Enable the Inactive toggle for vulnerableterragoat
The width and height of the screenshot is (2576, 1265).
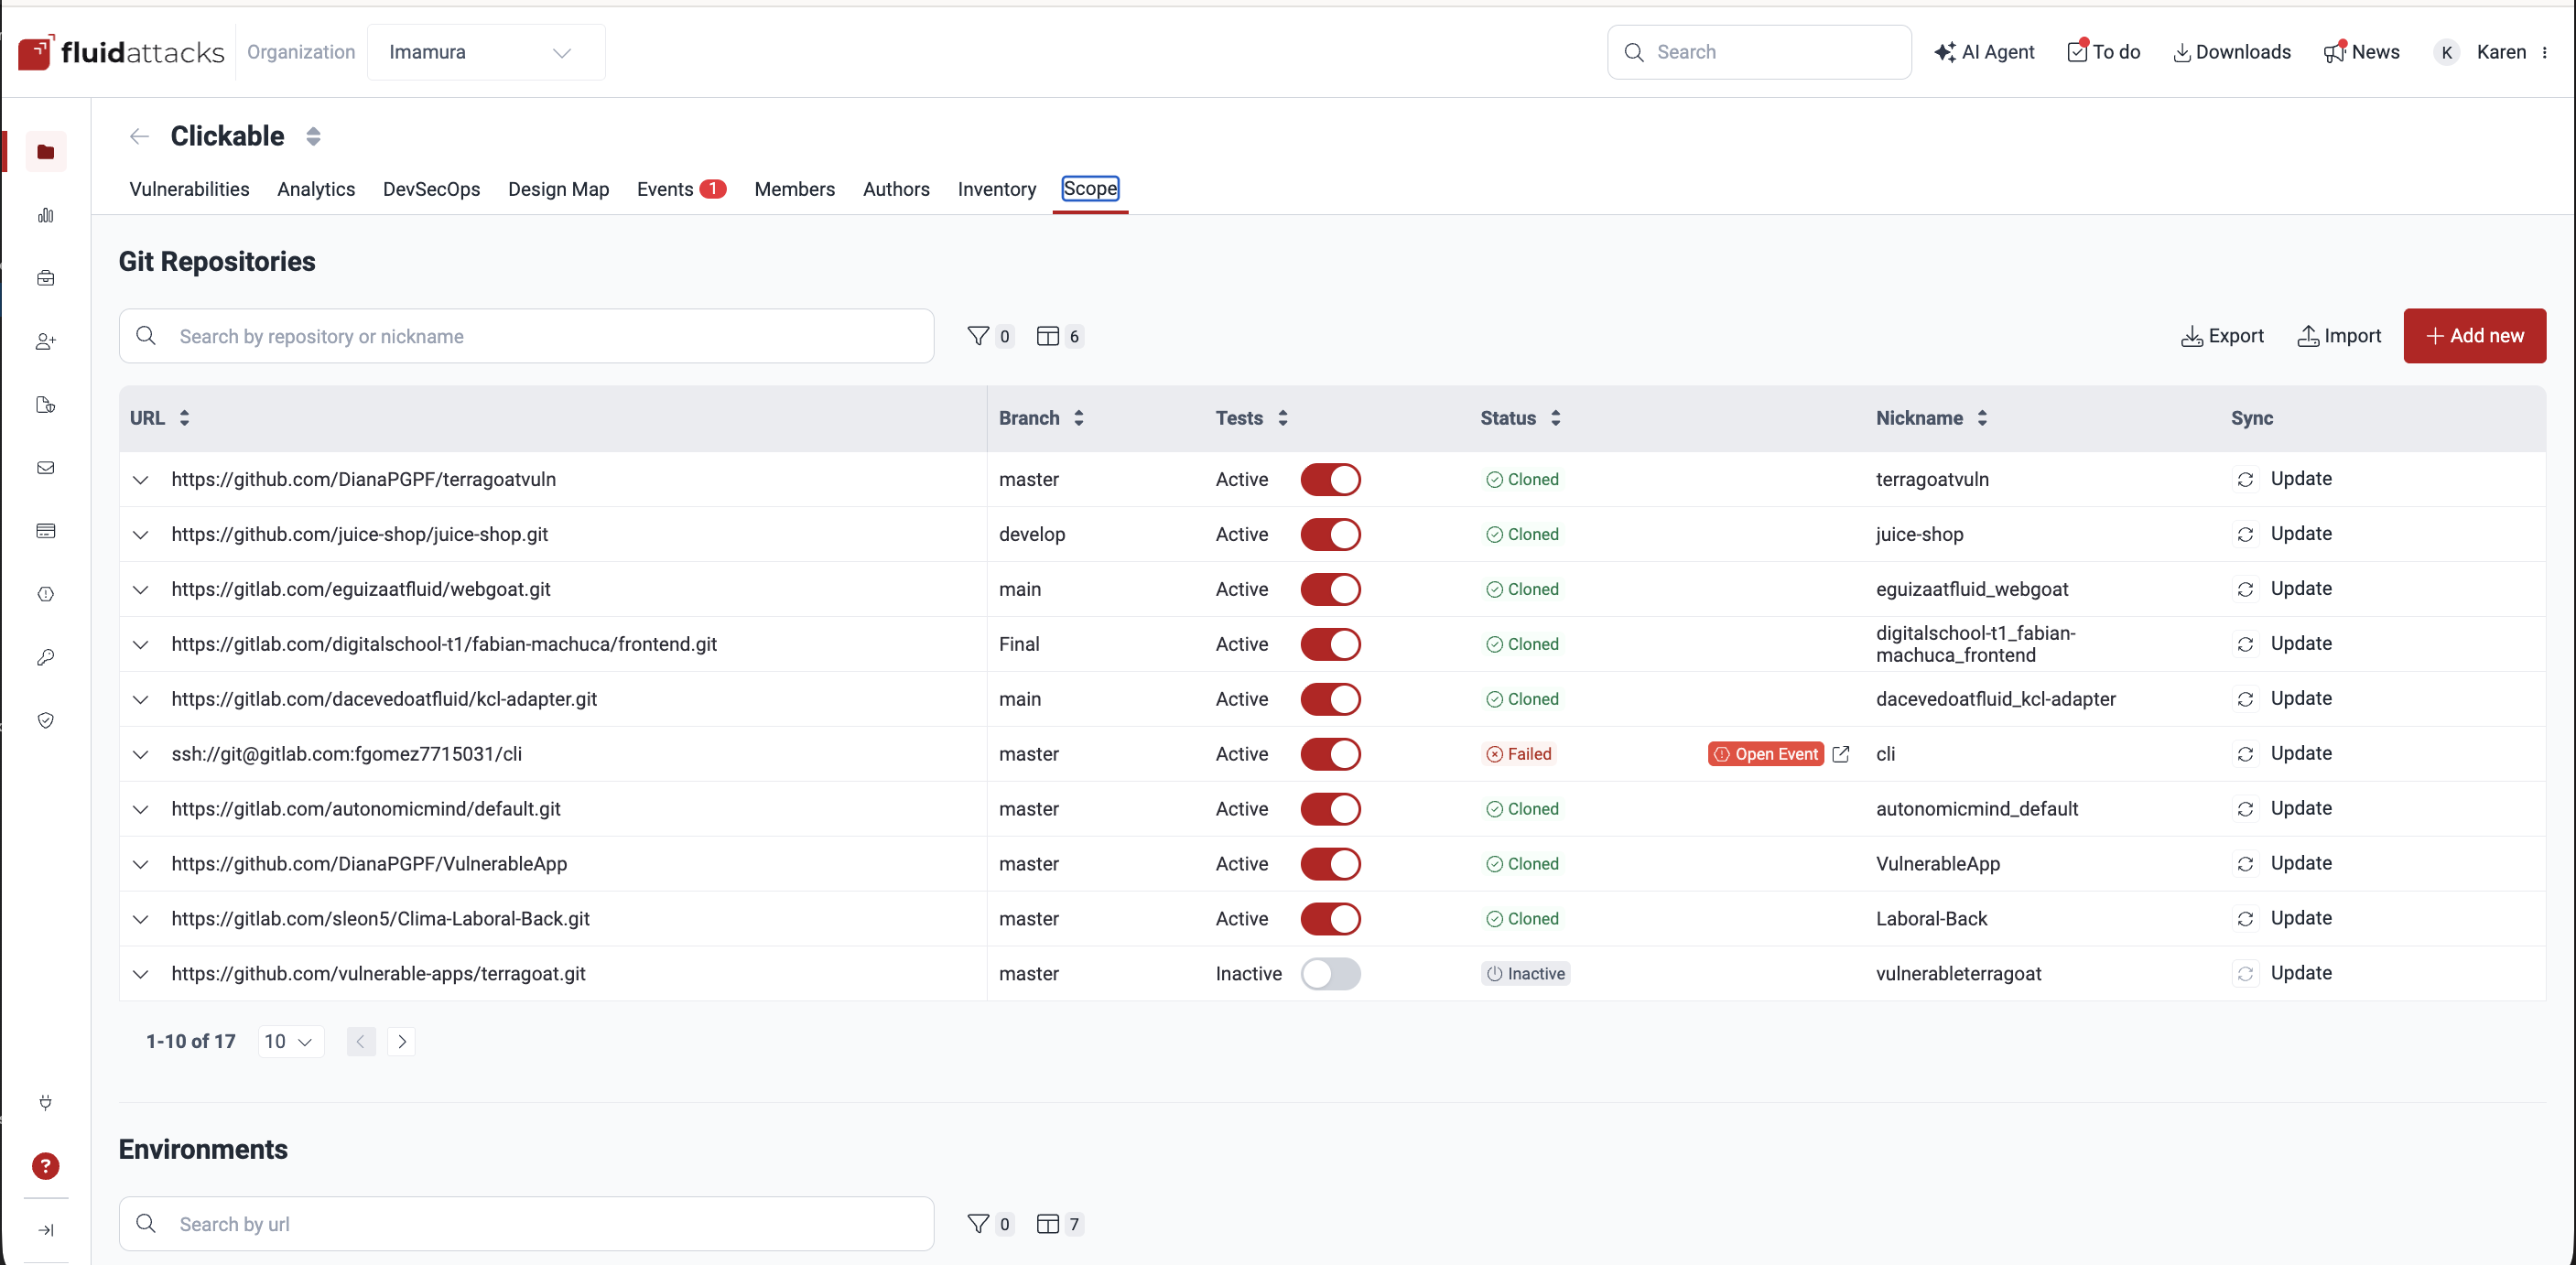pos(1331,973)
